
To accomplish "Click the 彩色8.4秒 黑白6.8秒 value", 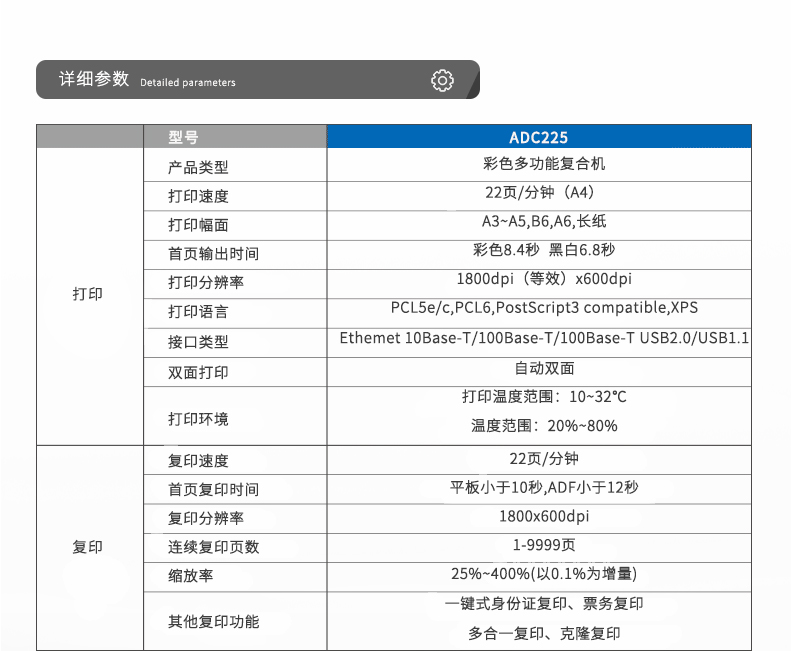I will point(543,250).
